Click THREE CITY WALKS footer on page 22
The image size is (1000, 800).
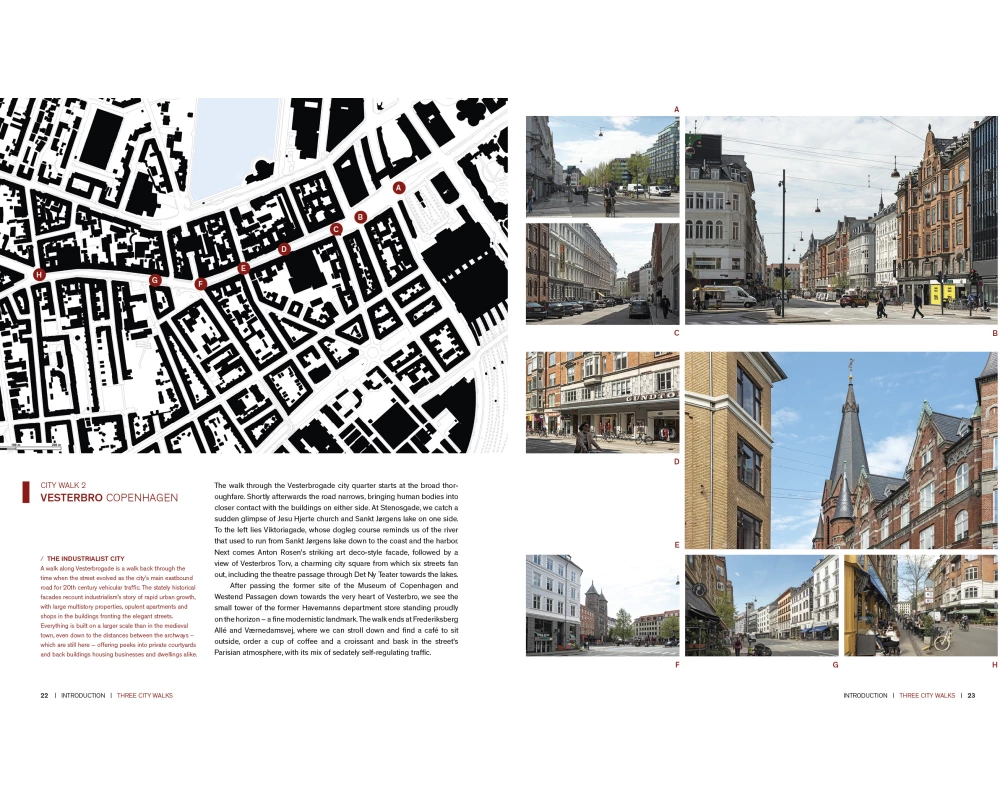coord(145,695)
